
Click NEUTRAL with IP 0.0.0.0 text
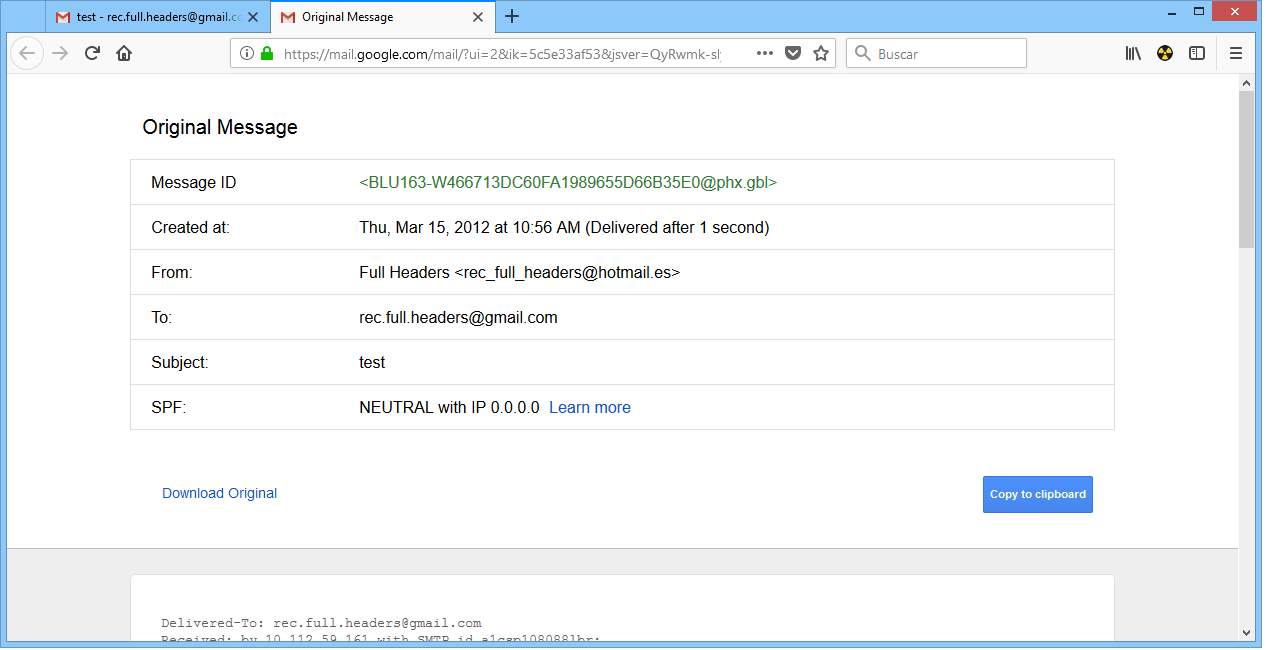click(x=449, y=407)
